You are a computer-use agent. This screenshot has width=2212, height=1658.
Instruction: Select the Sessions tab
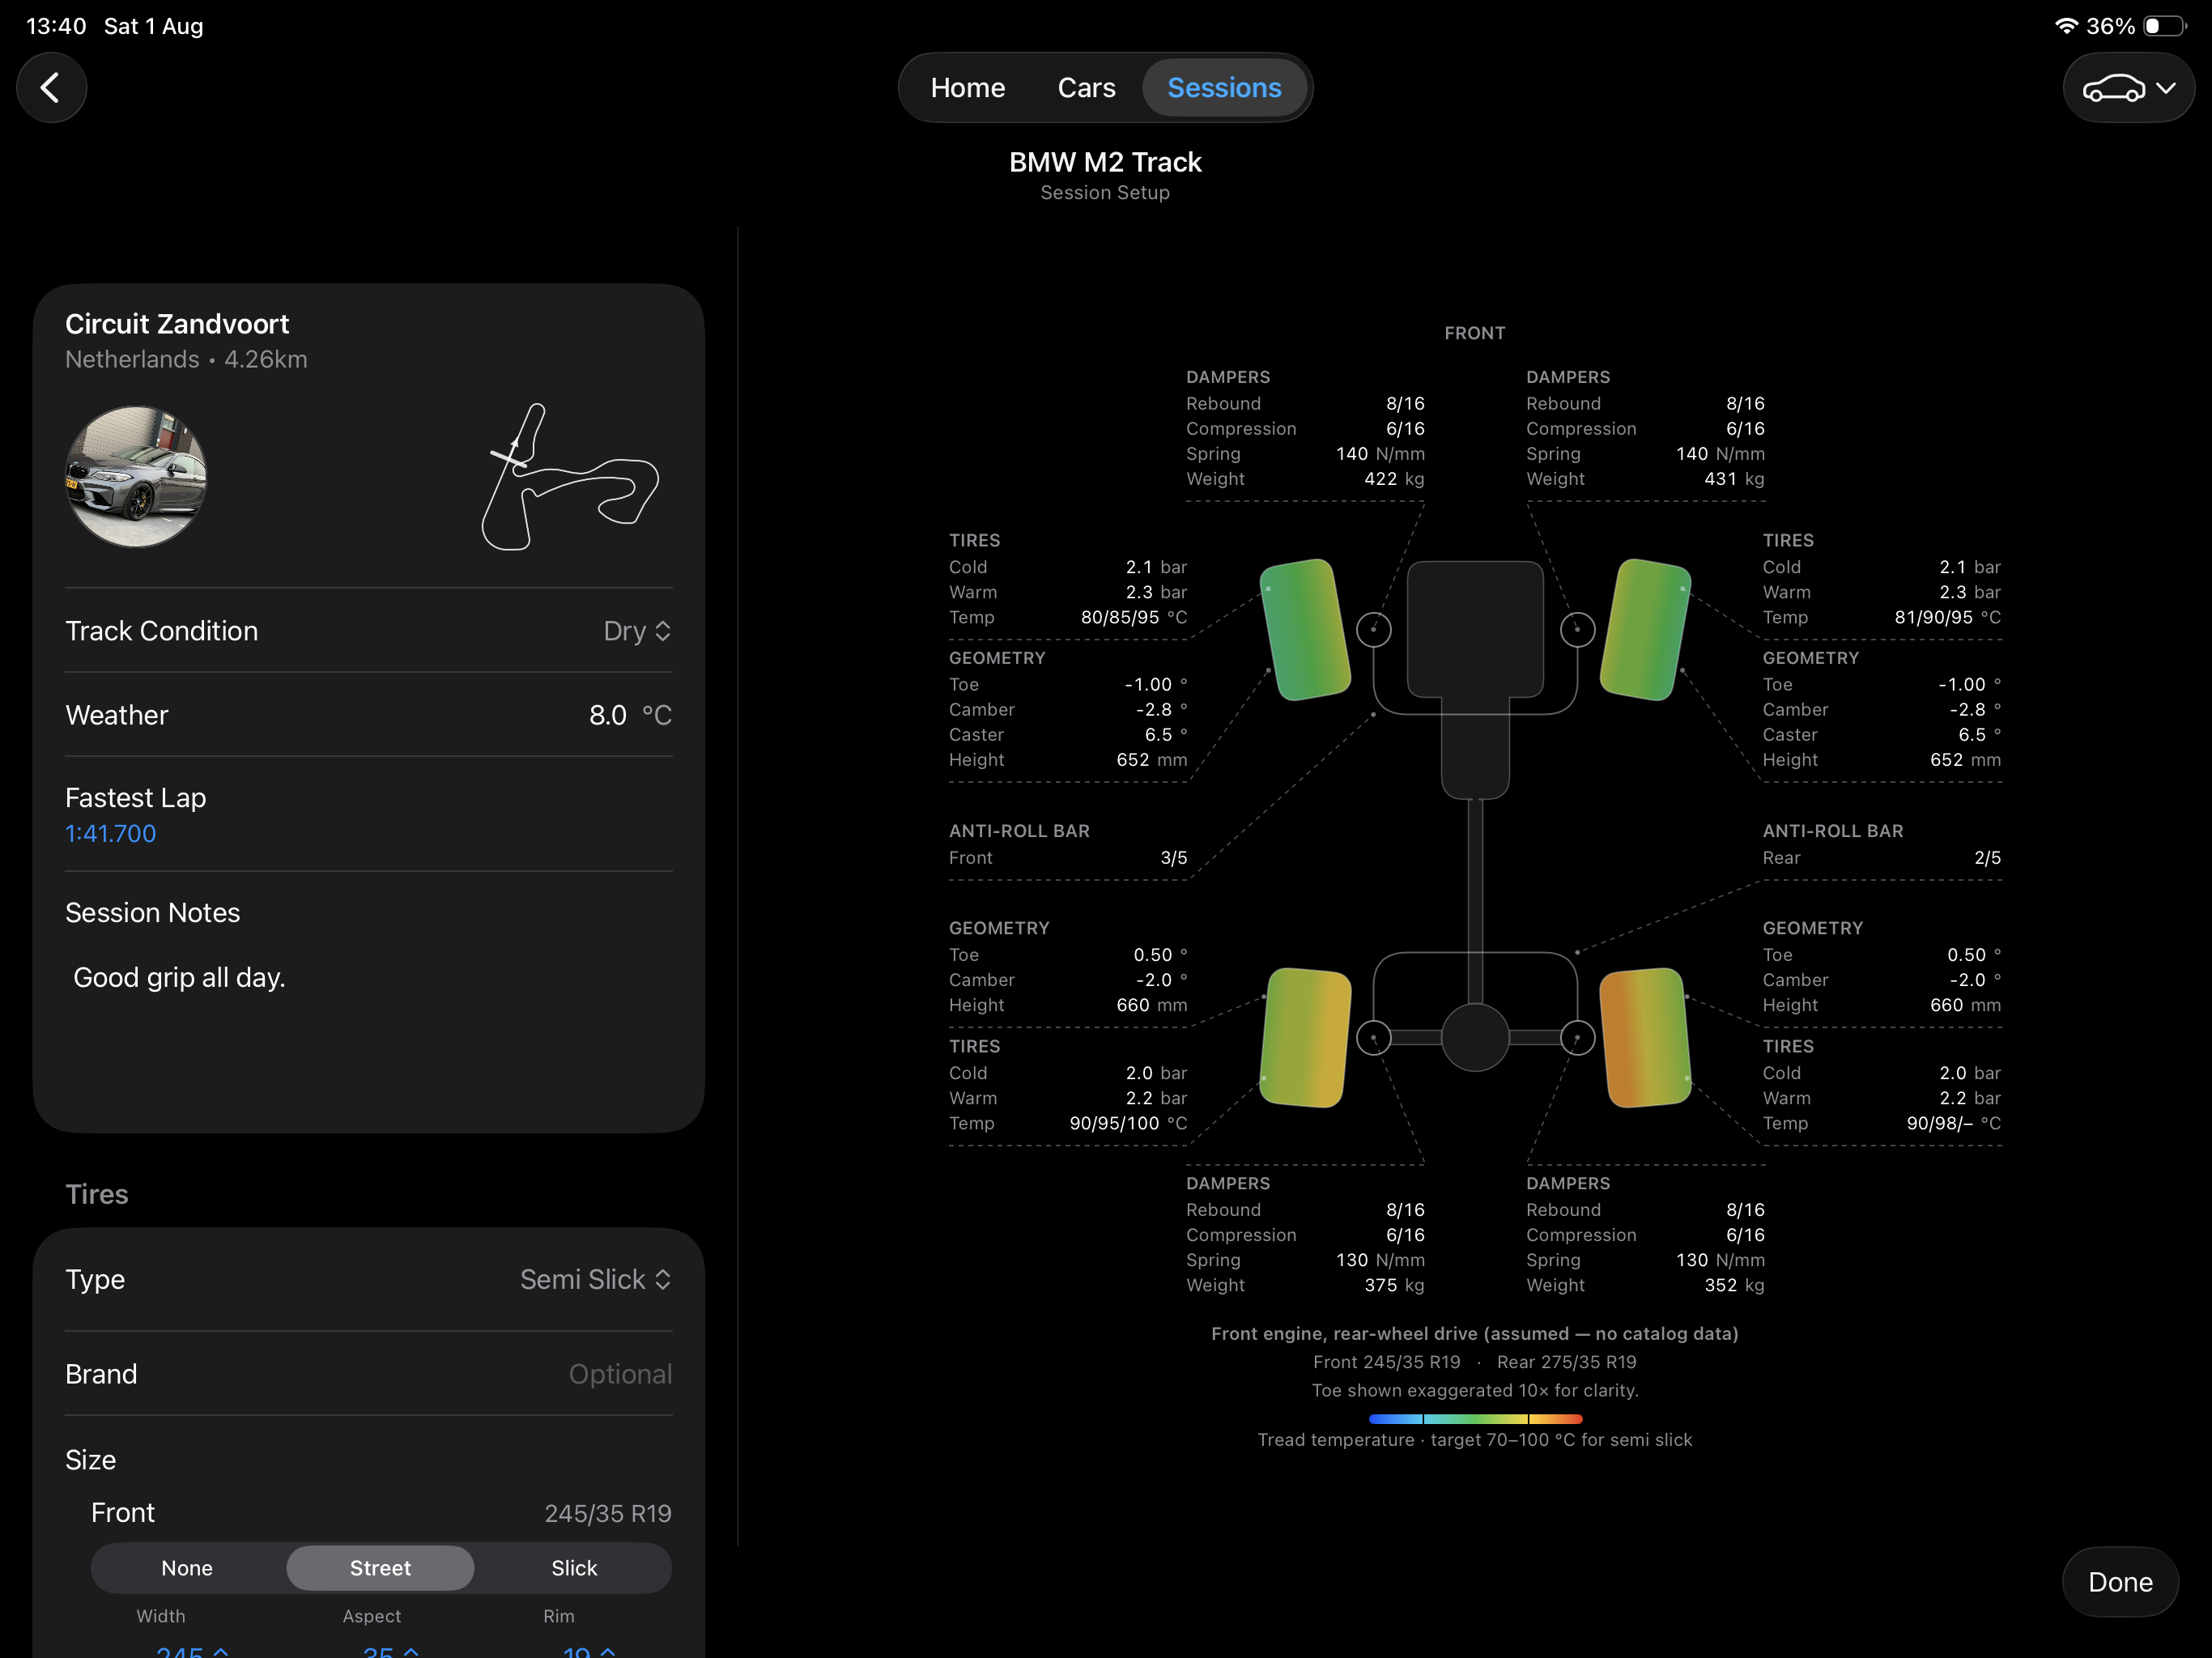[x=1224, y=88]
